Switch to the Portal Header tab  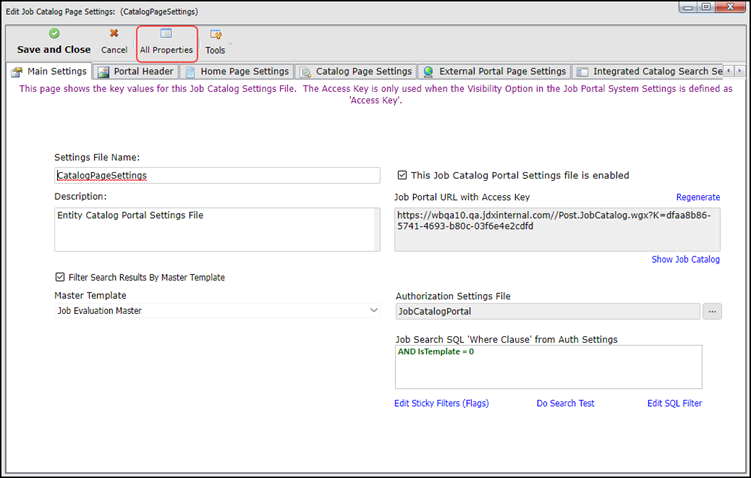click(x=137, y=71)
